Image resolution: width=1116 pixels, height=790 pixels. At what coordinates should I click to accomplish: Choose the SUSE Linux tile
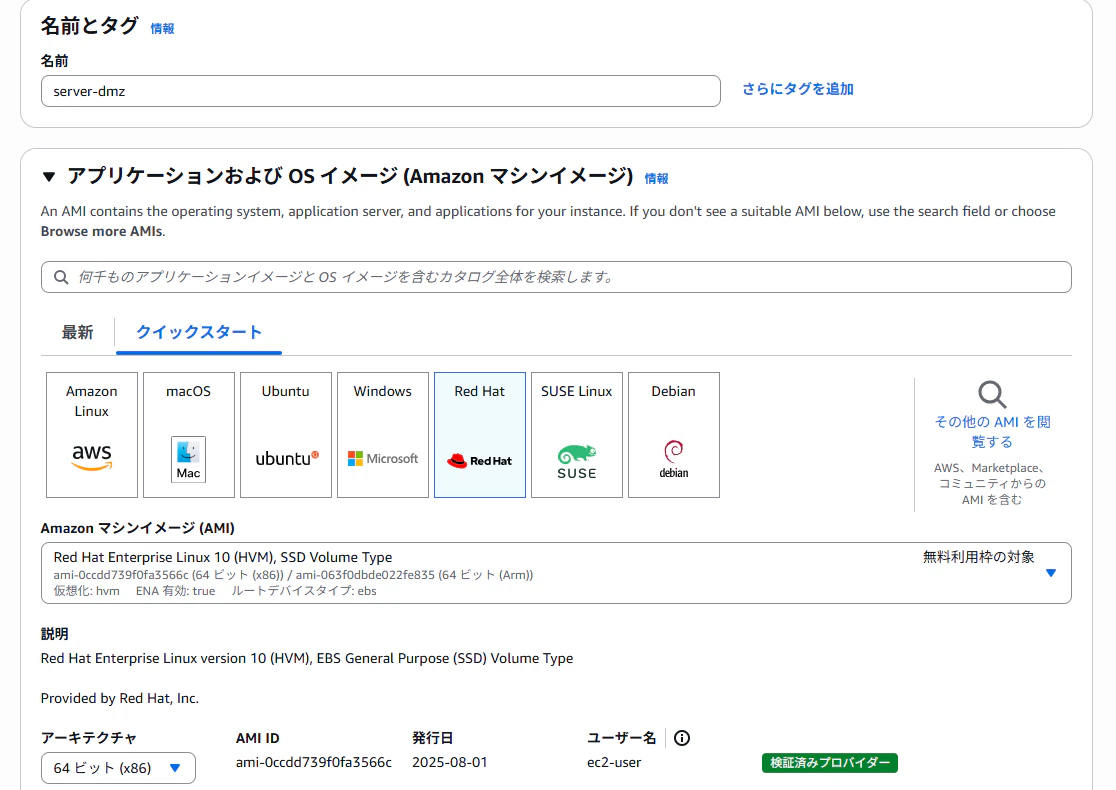[x=577, y=435]
